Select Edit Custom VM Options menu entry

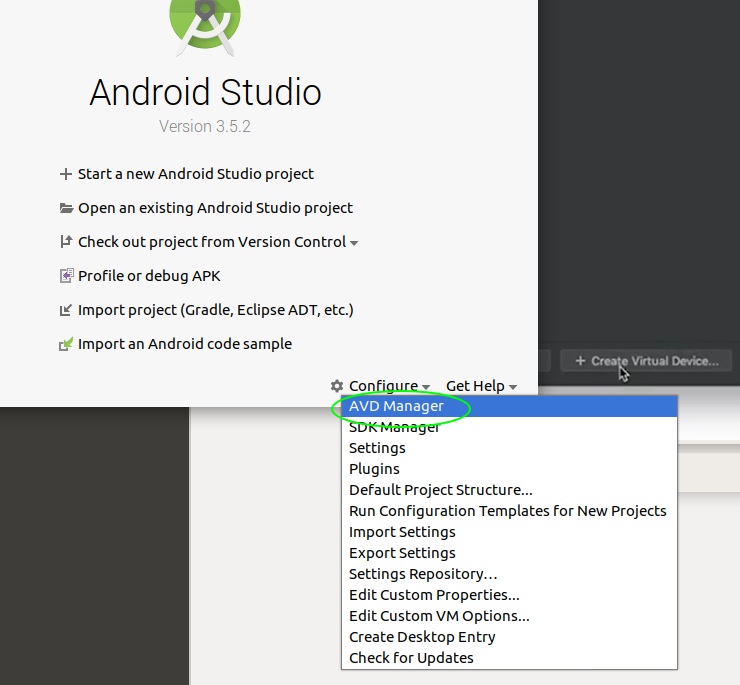(439, 616)
